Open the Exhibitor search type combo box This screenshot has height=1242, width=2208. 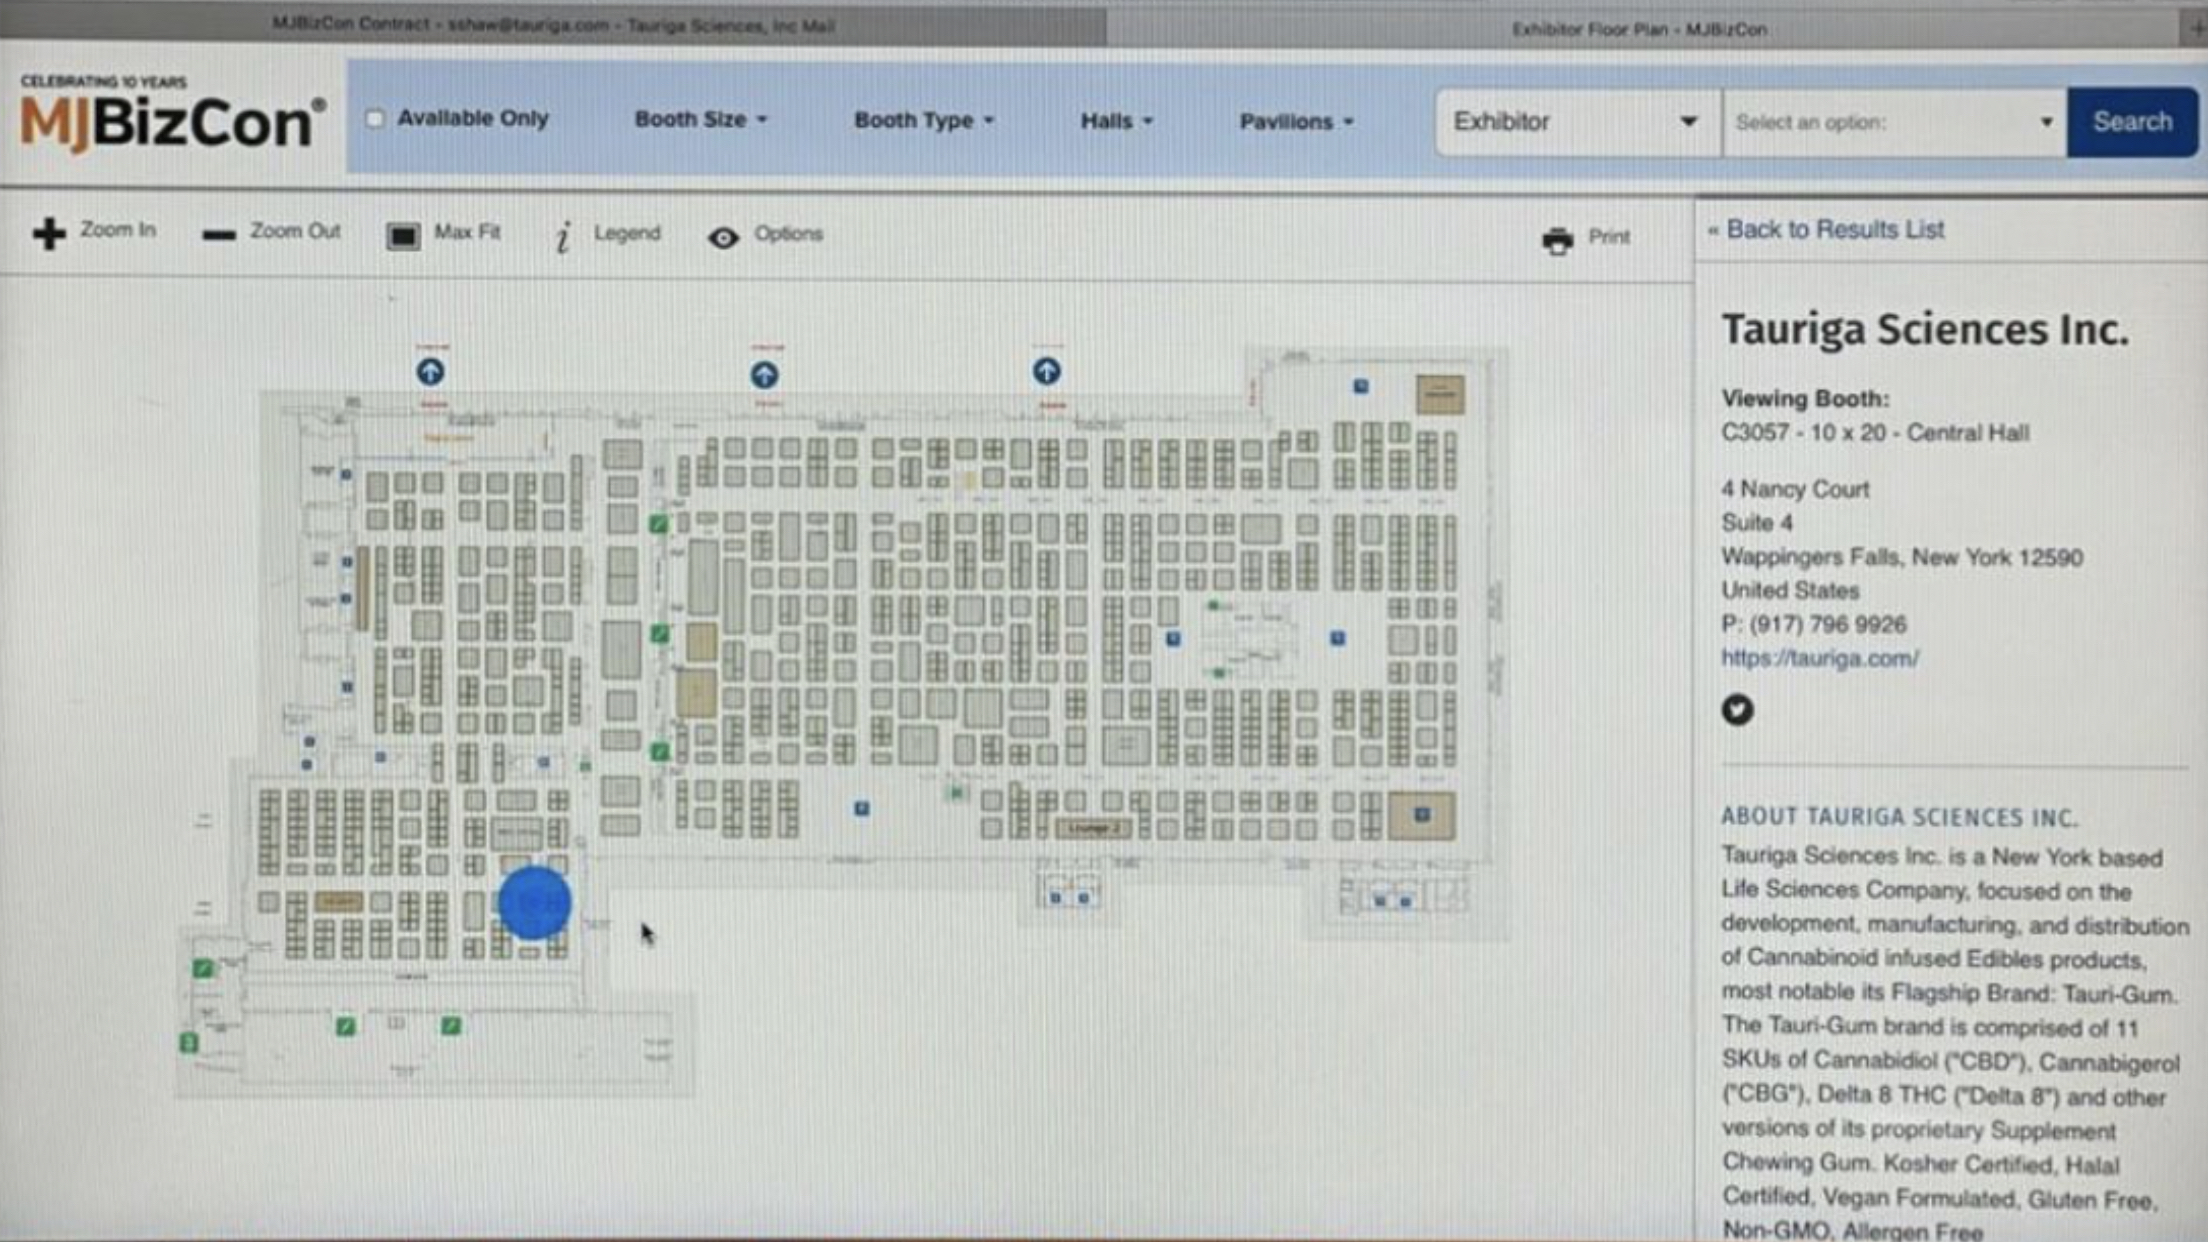(x=1575, y=122)
